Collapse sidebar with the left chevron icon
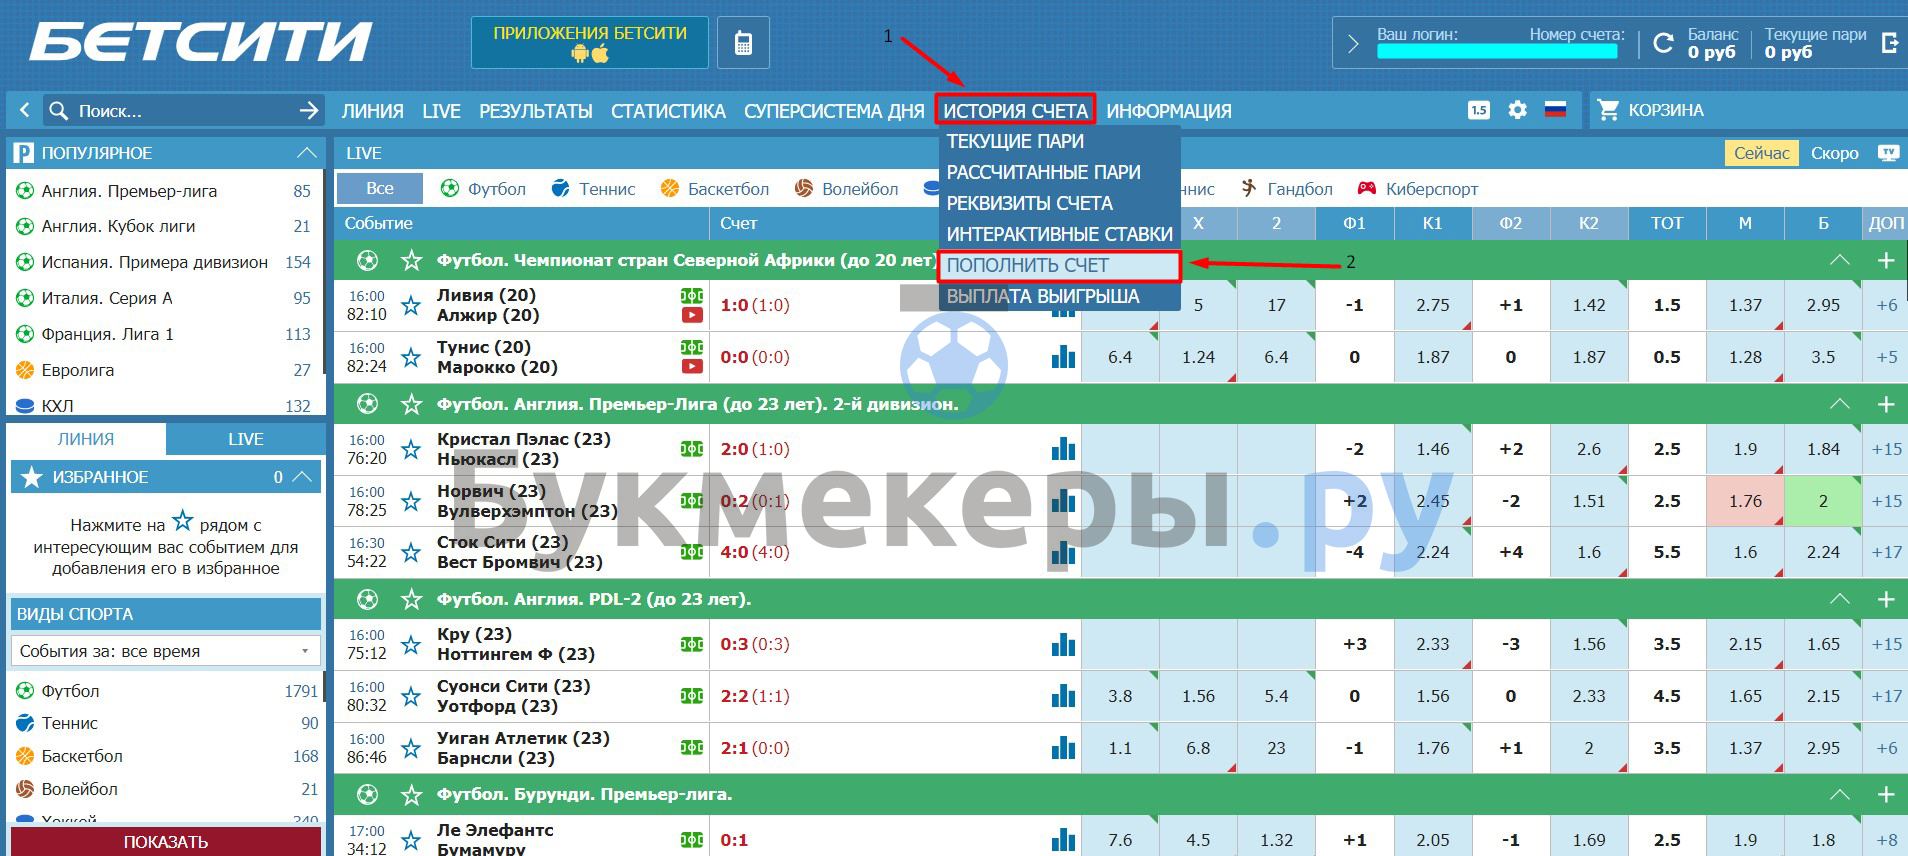The height and width of the screenshot is (856, 1908). pyautogui.click(x=24, y=110)
